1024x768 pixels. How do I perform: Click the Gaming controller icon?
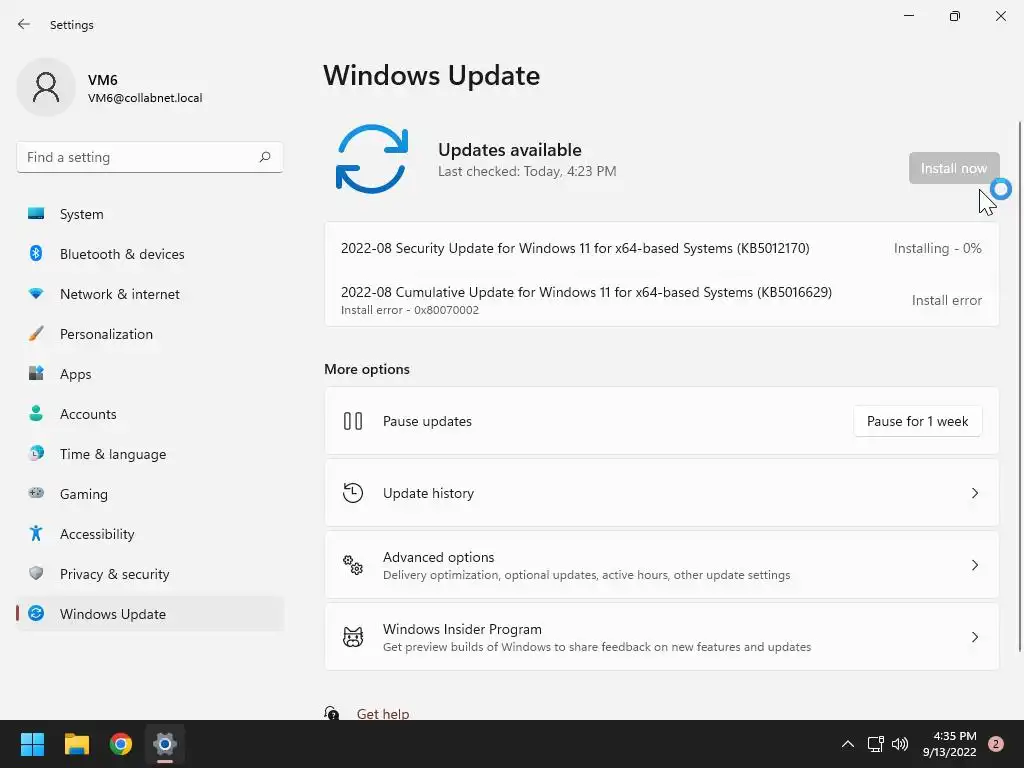(x=36, y=493)
